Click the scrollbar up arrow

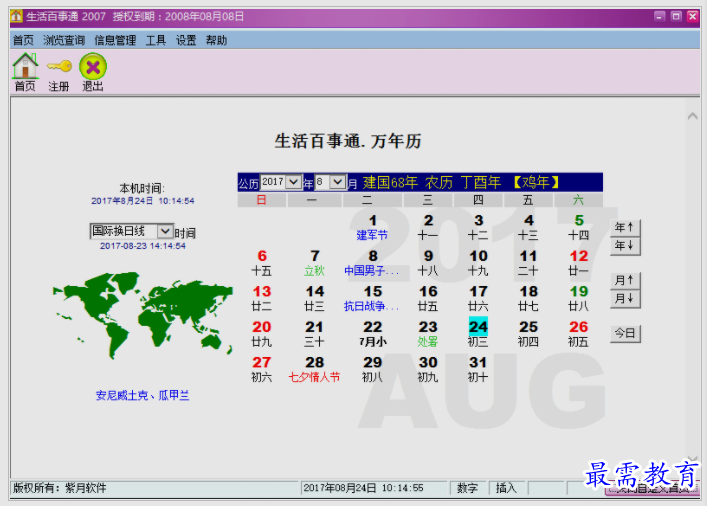point(693,116)
